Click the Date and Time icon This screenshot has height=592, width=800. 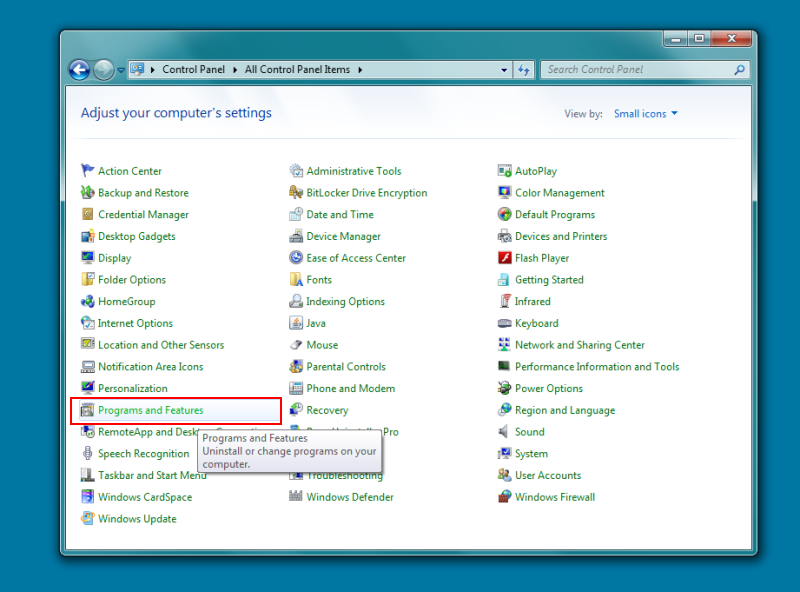(x=296, y=214)
